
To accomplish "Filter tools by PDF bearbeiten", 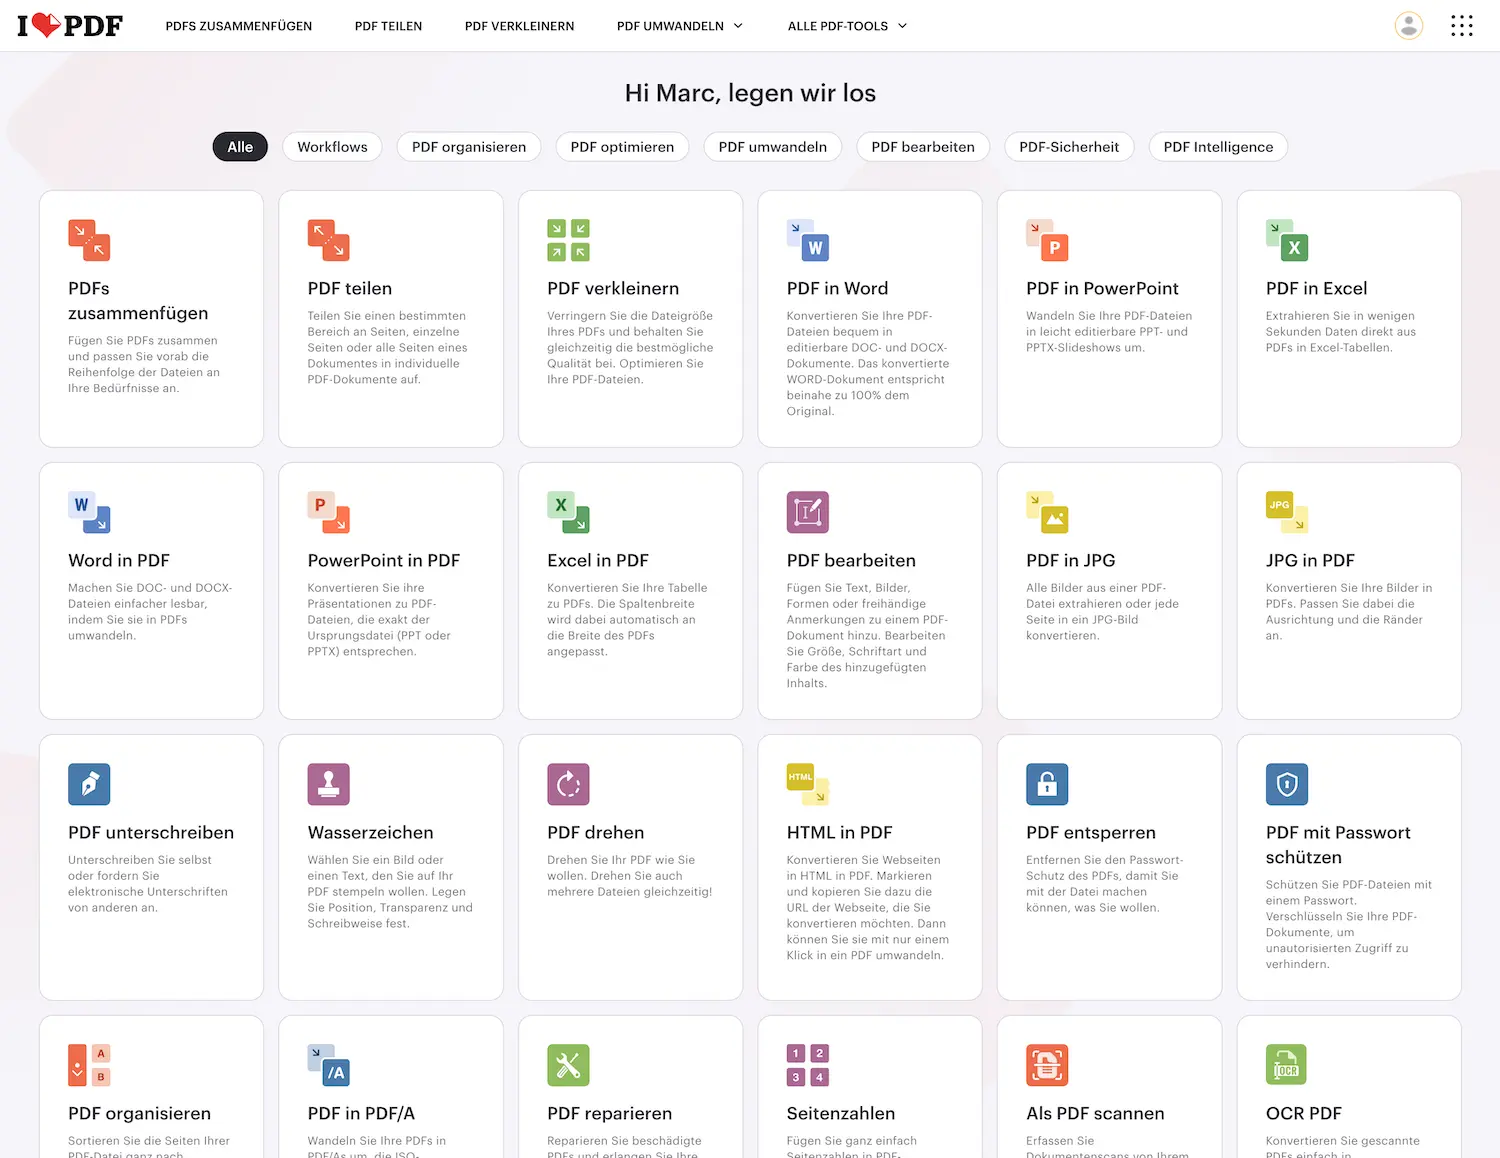I will point(923,147).
